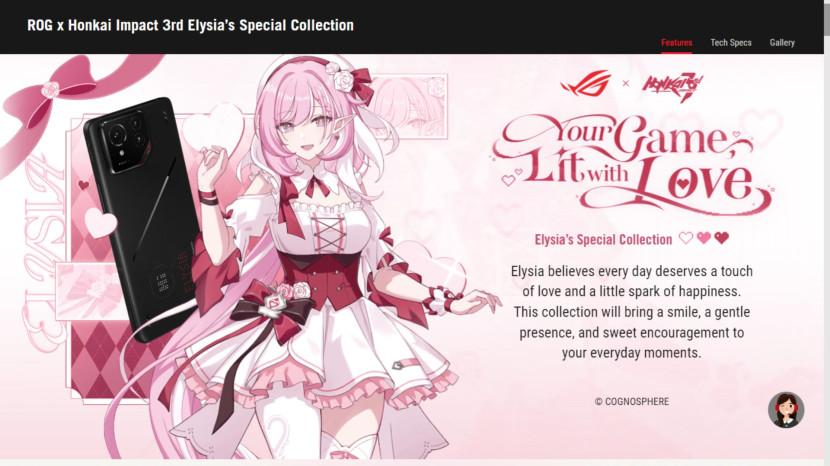Click the dark red heart after the subtitle
Image resolution: width=830 pixels, height=466 pixels.
tap(721, 238)
